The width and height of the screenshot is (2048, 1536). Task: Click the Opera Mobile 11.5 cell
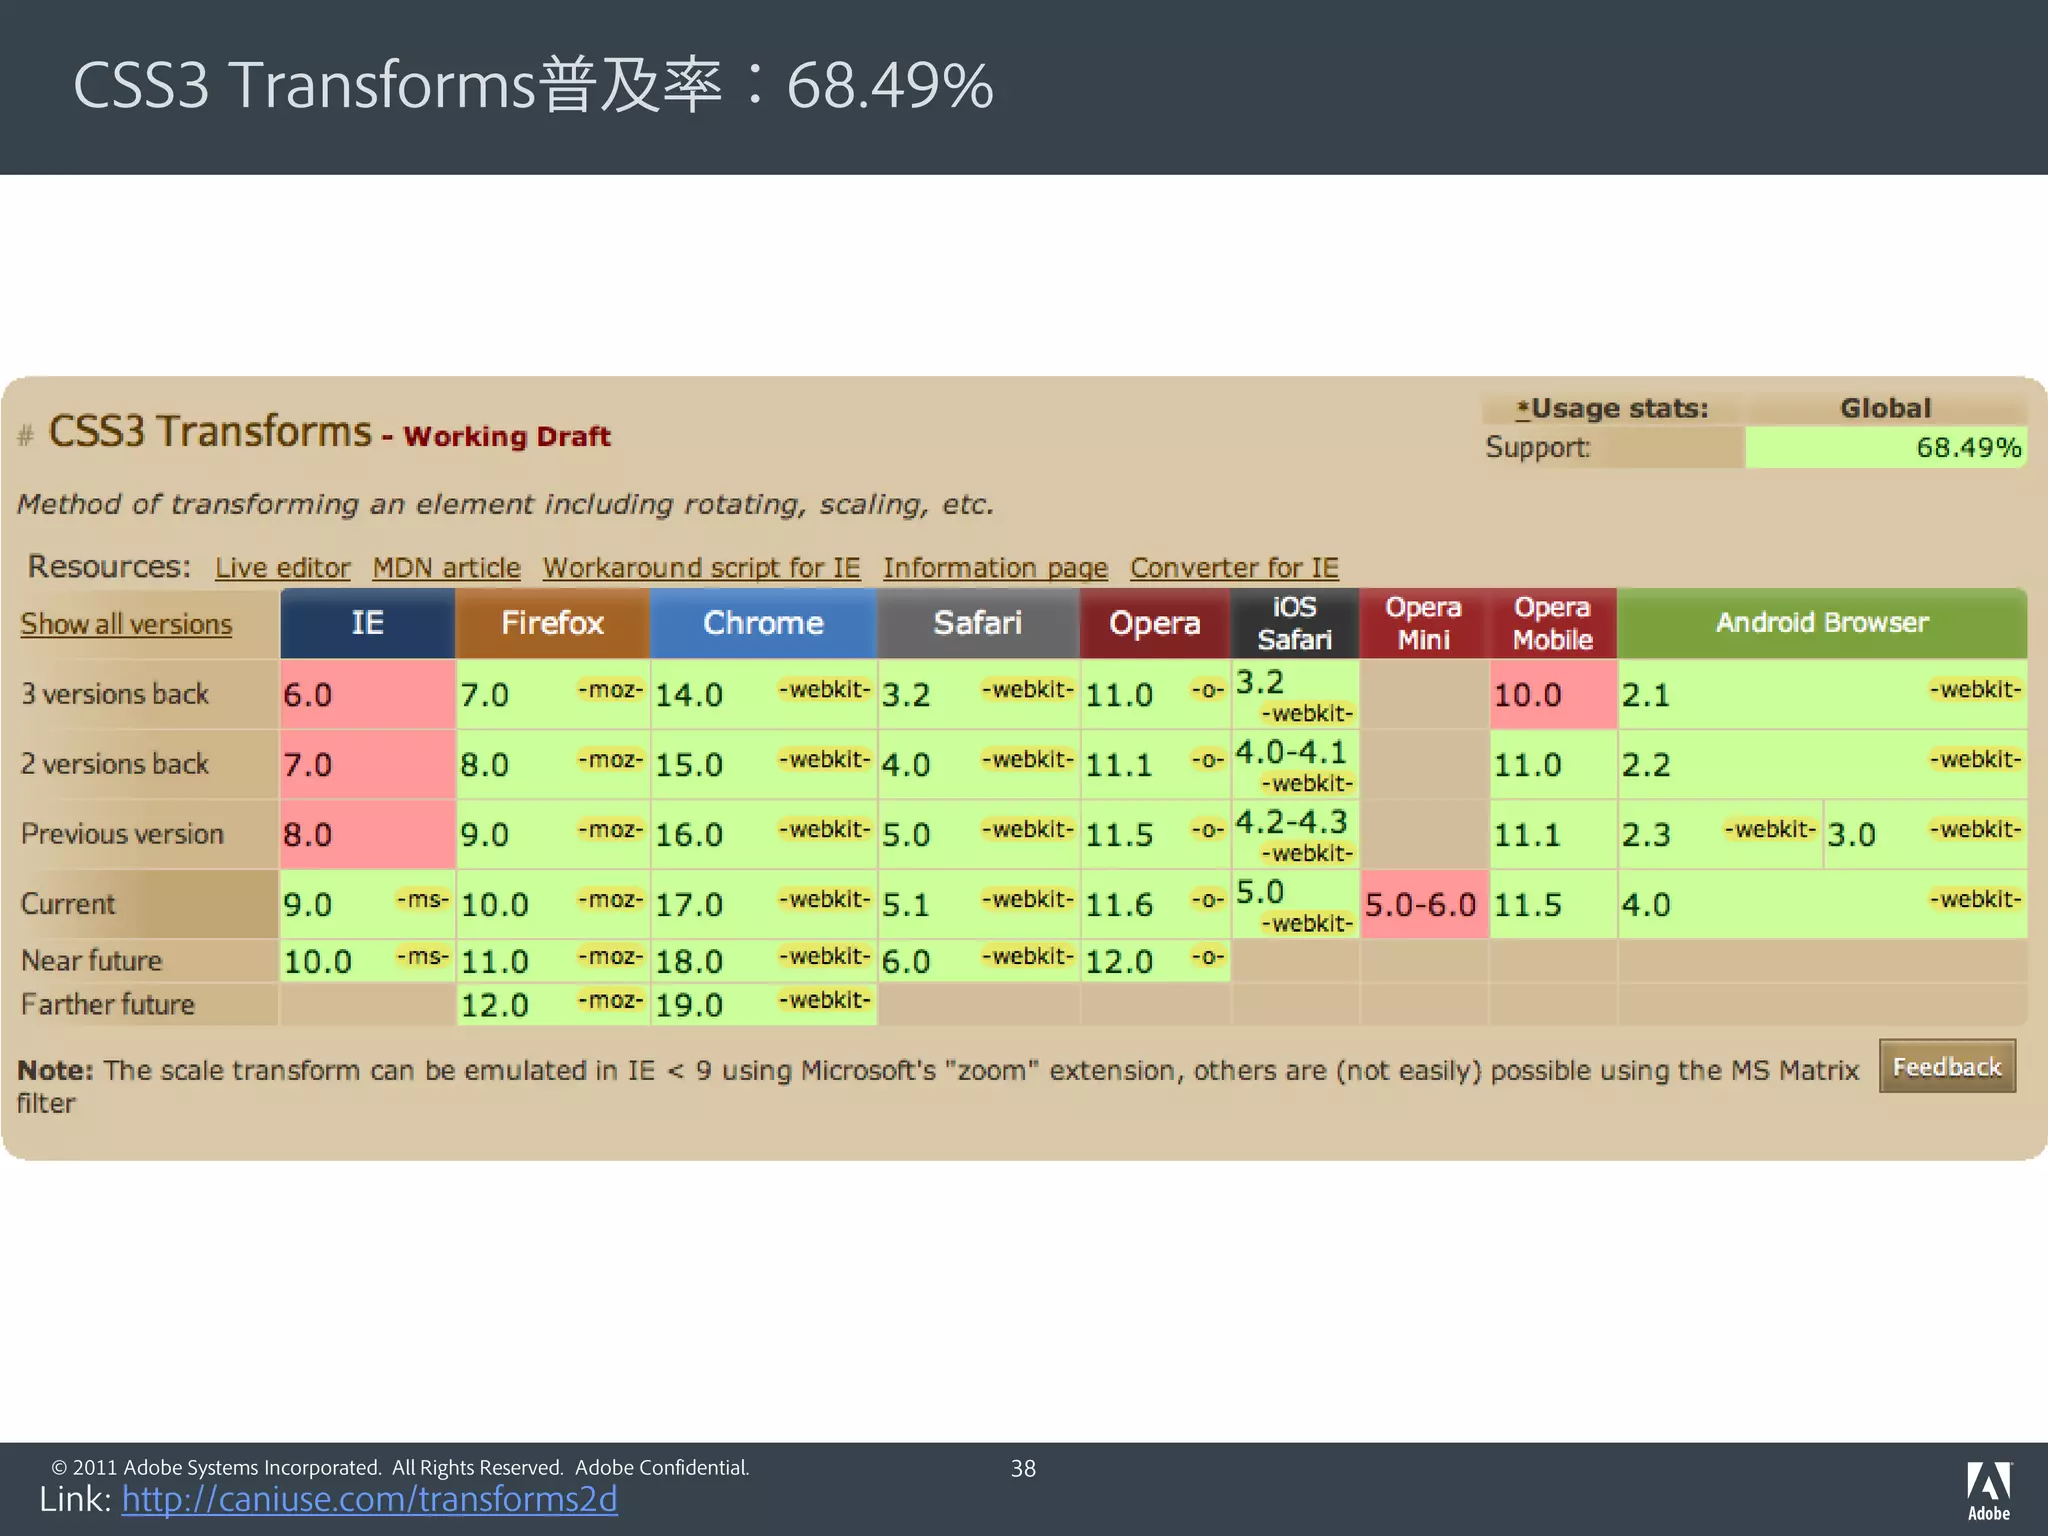[x=1552, y=904]
